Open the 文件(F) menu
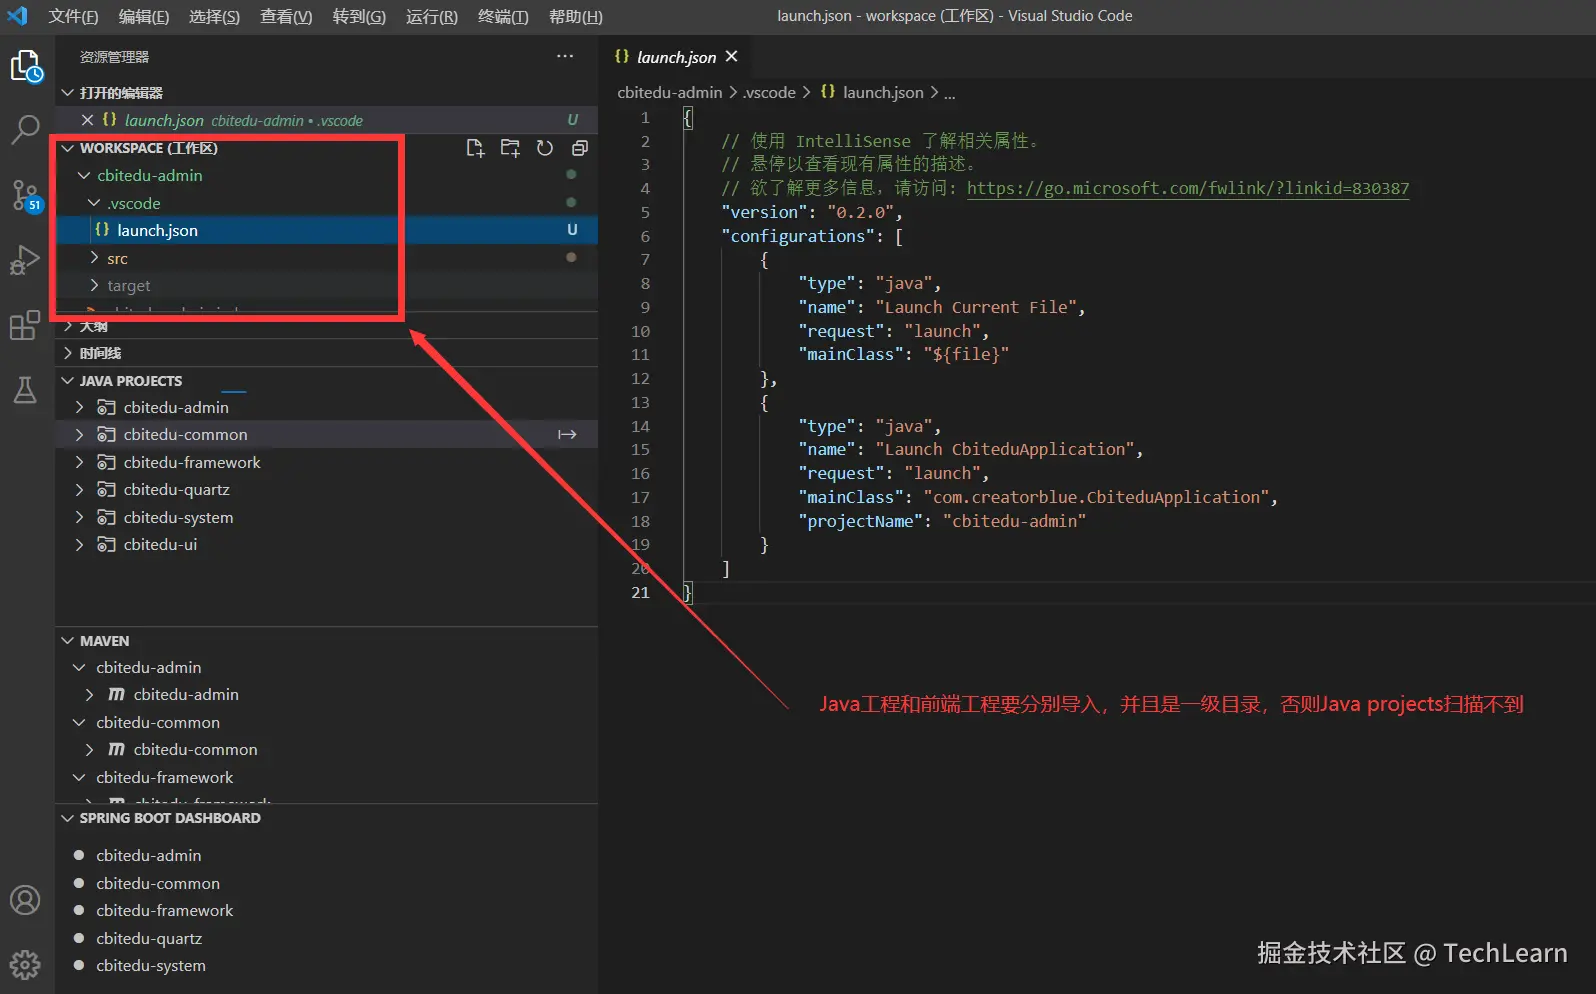The image size is (1596, 994). pyautogui.click(x=73, y=16)
